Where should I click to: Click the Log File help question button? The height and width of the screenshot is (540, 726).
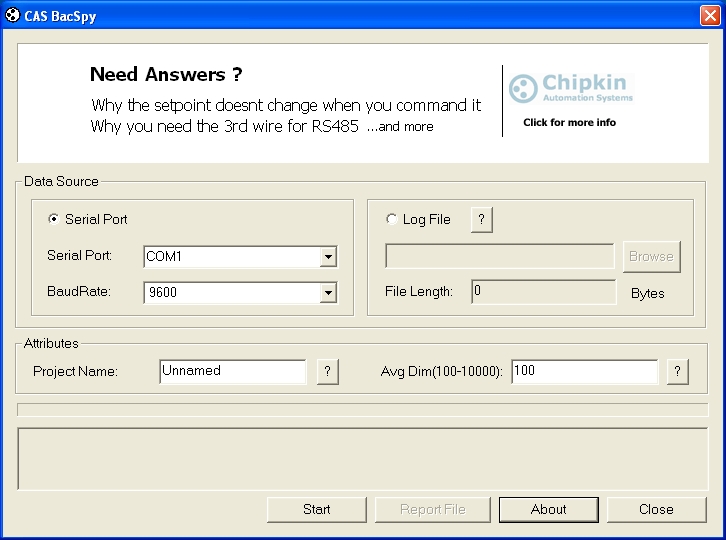[482, 220]
